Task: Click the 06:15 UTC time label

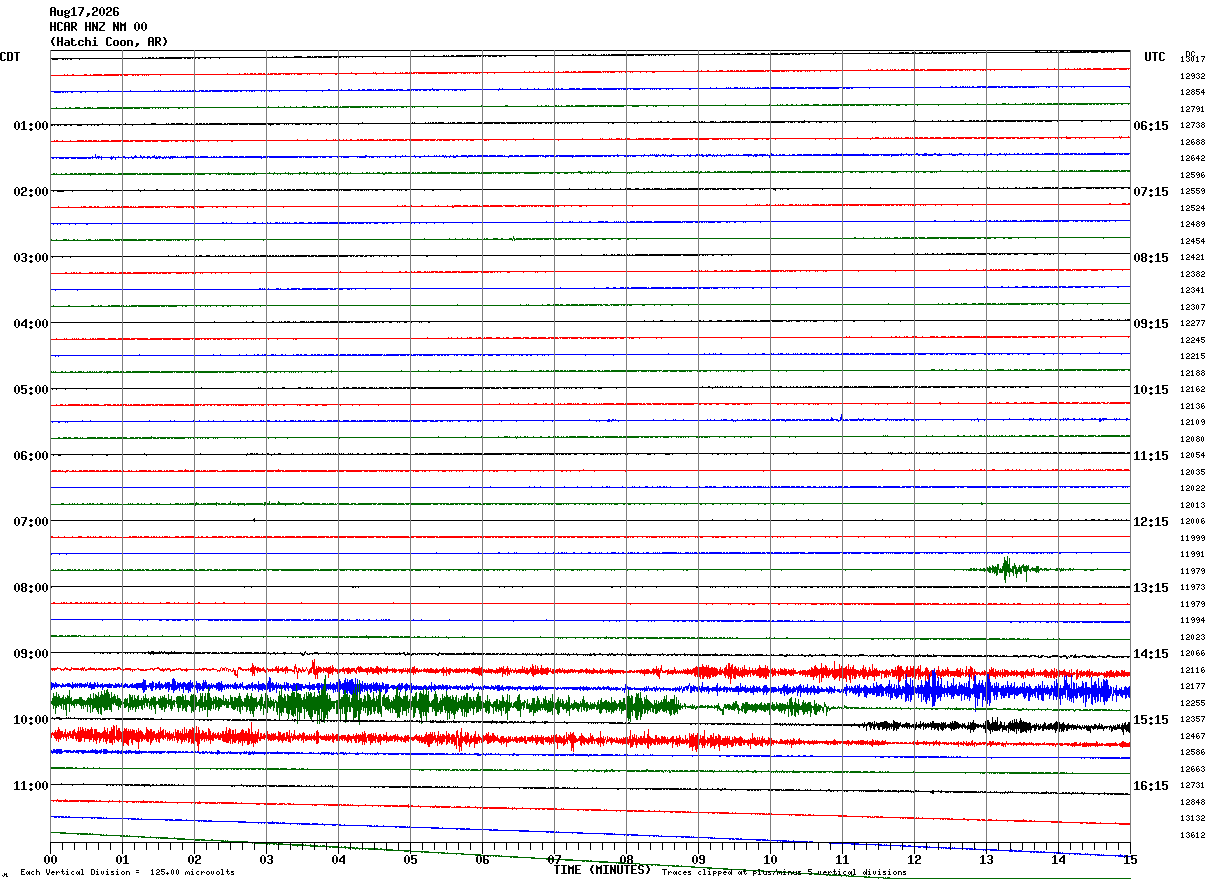Action: click(x=1151, y=126)
